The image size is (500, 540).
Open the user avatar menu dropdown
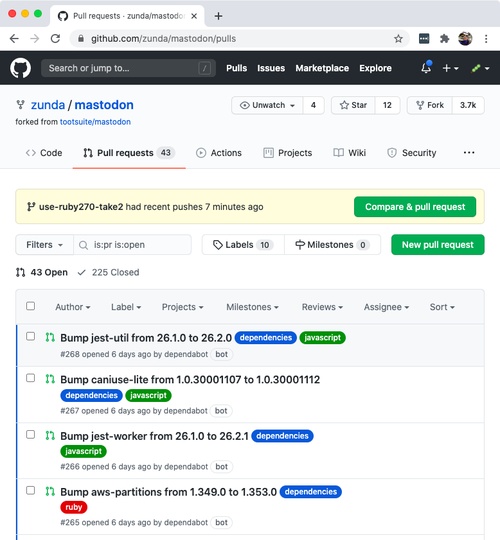click(x=480, y=68)
